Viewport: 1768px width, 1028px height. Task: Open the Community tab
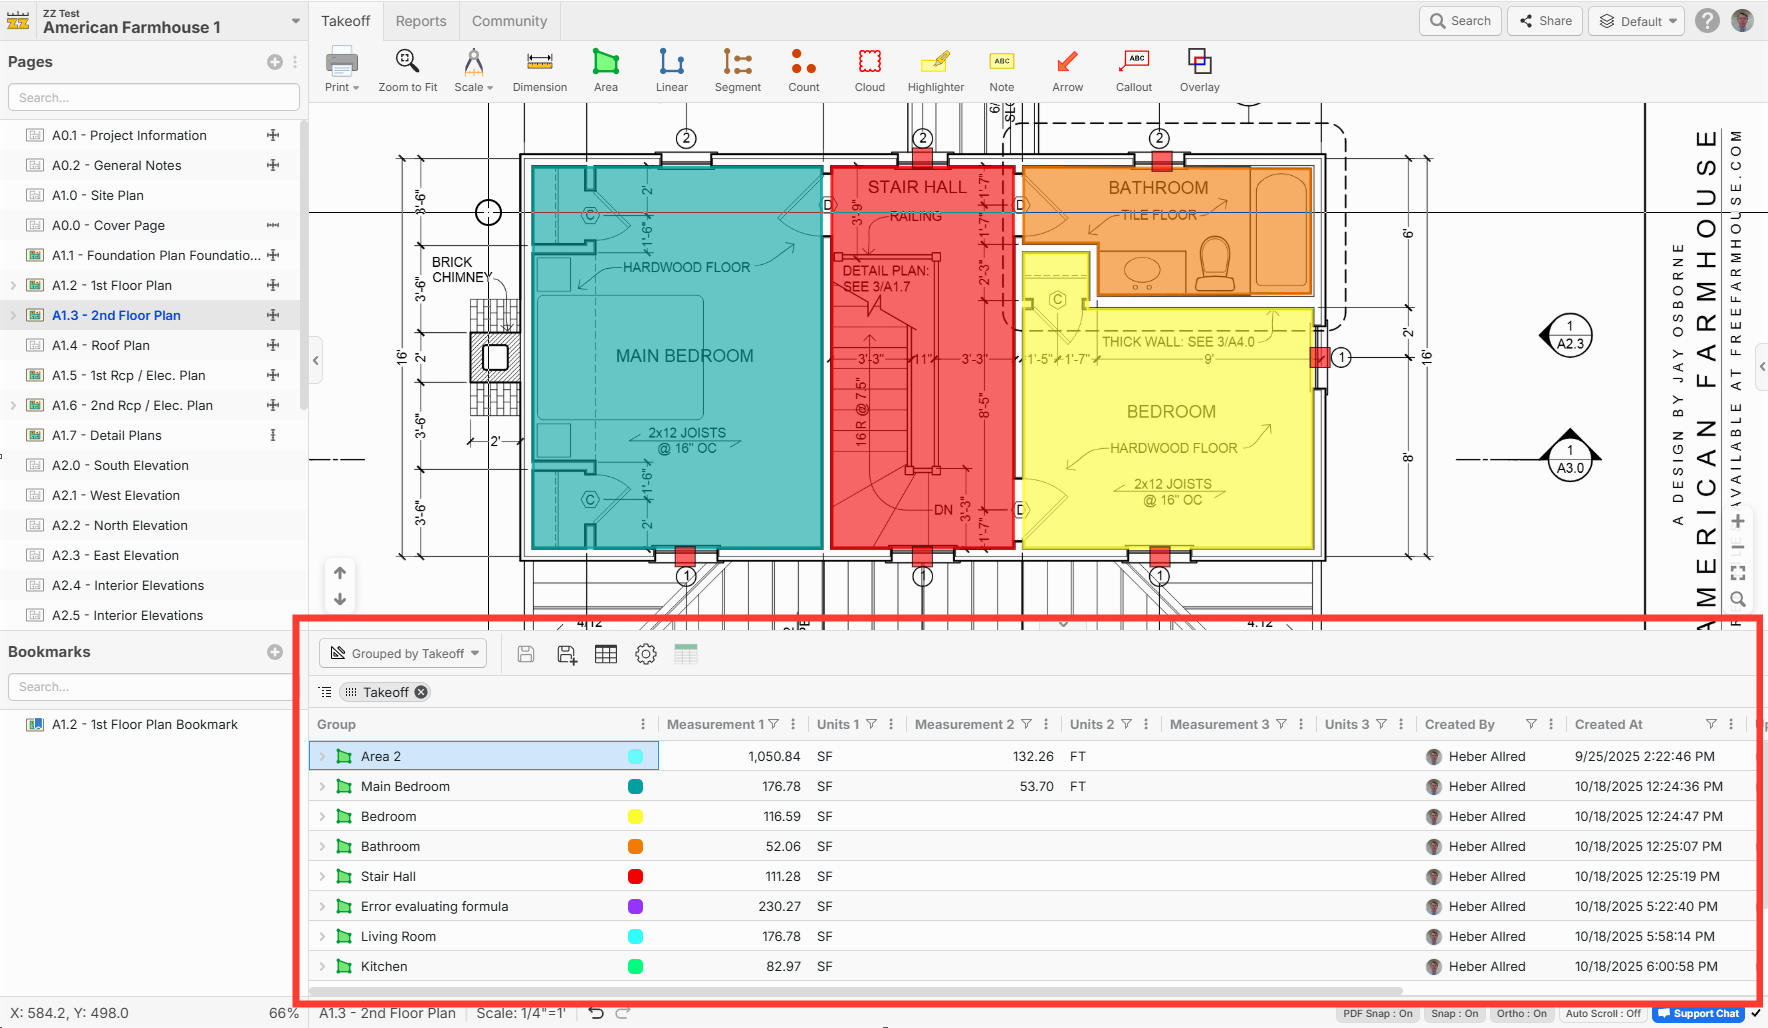509,21
